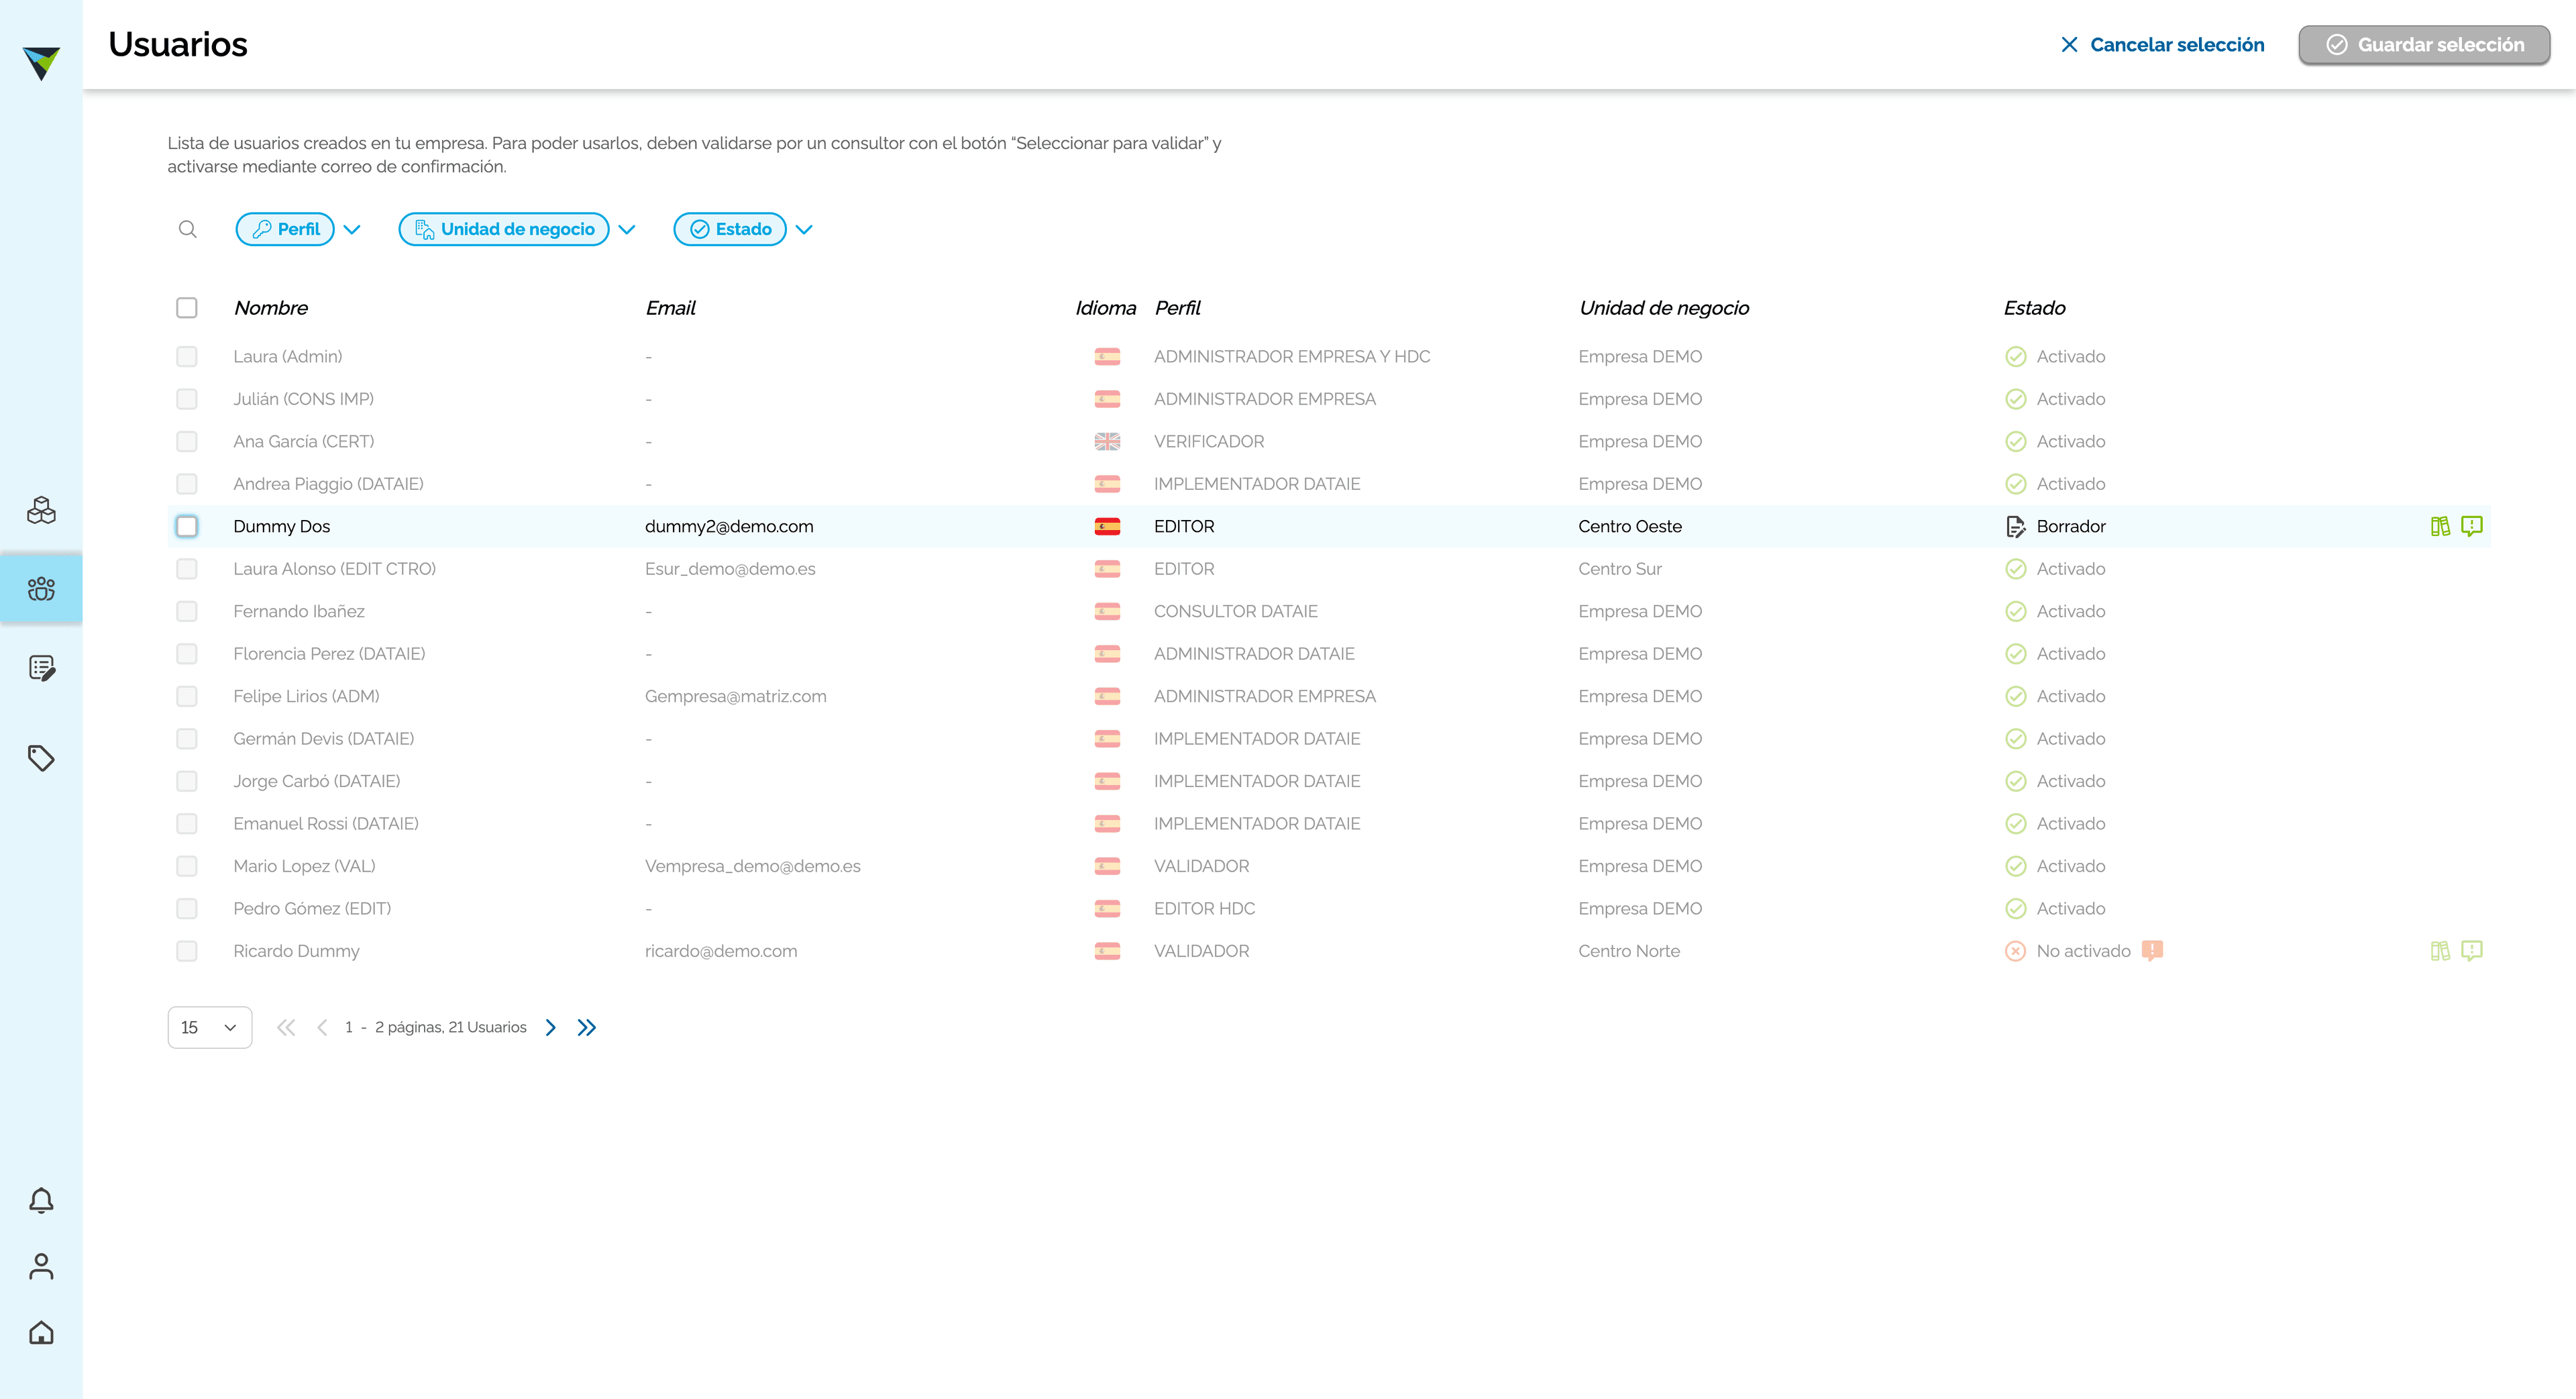Click Guardar selección button
Screen dimensions: 2576x1399
(2424, 45)
